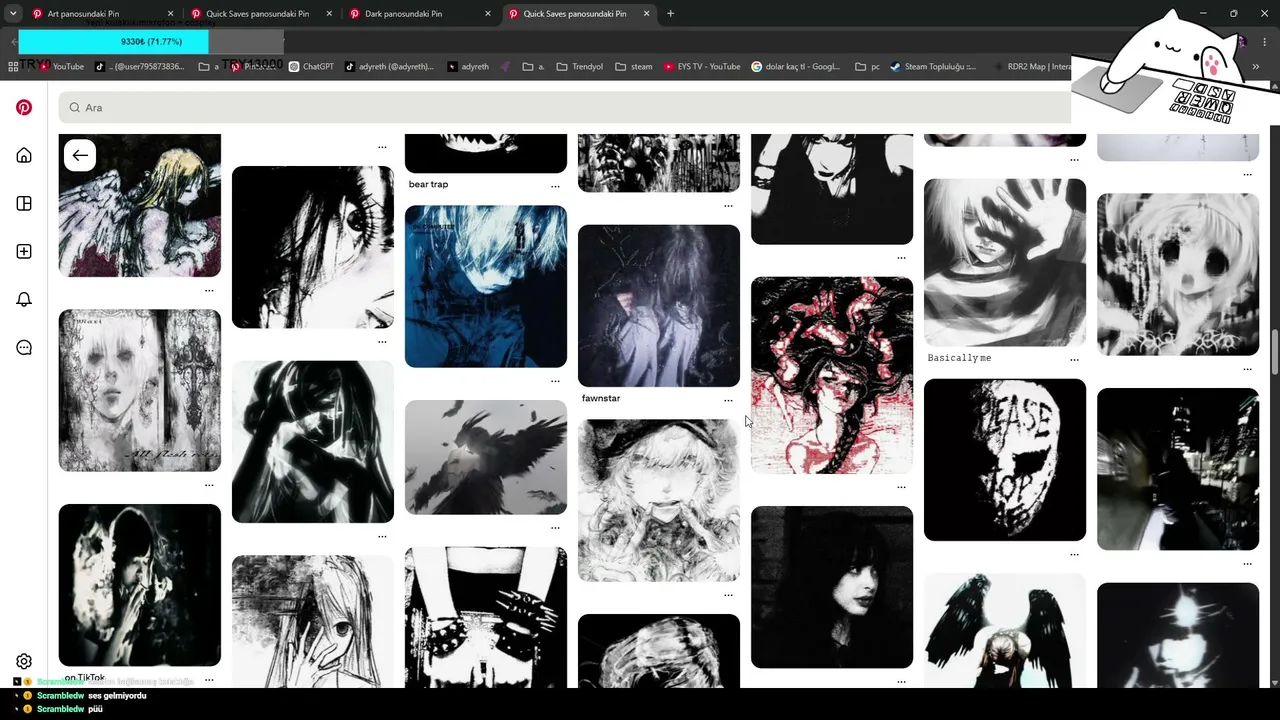Open the raised-hand striped shirt pin
Viewport: 1280px width, 720px height.
tap(1005, 262)
